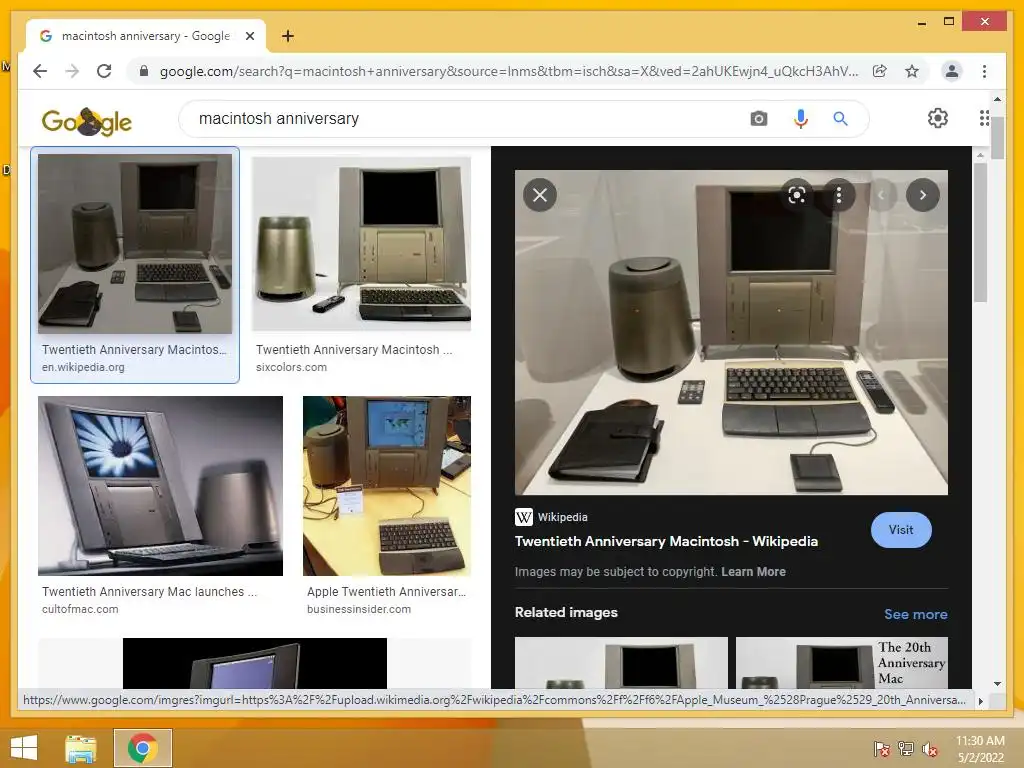This screenshot has height=768, width=1024.
Task: Close the image preview panel
Action: point(540,195)
